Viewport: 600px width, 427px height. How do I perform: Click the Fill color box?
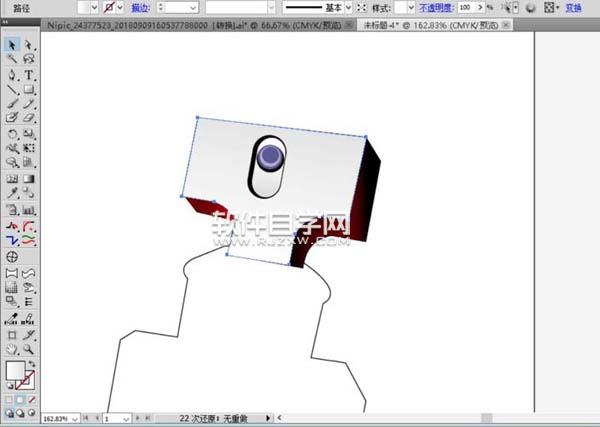click(15, 370)
